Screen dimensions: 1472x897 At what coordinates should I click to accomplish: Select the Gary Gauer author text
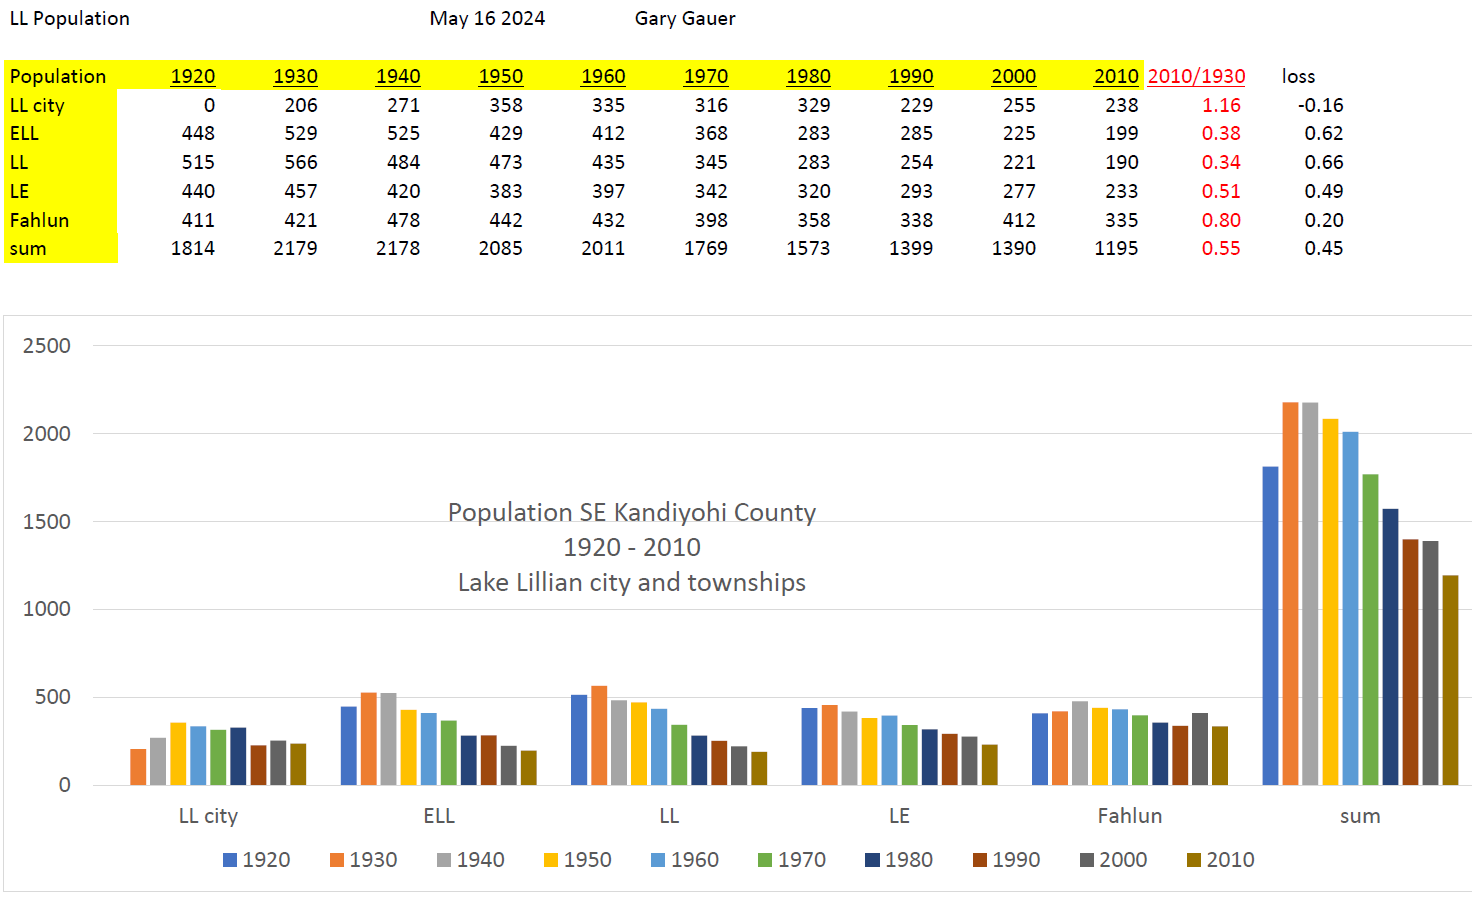(684, 18)
